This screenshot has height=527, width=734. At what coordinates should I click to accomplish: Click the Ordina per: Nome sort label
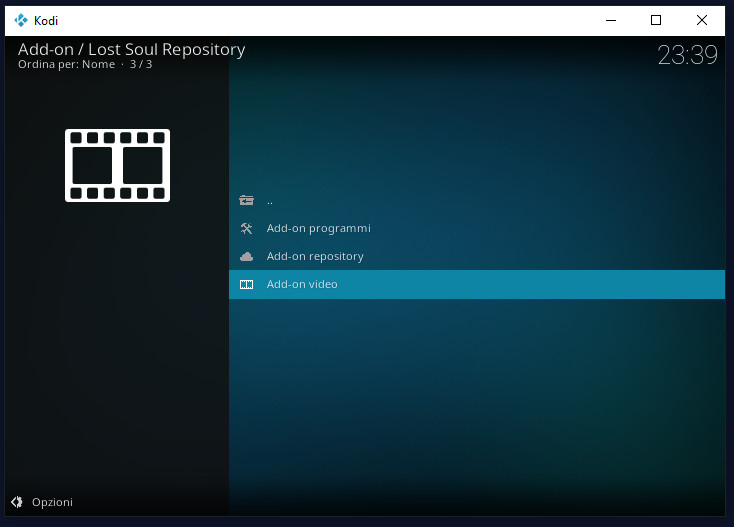click(66, 64)
